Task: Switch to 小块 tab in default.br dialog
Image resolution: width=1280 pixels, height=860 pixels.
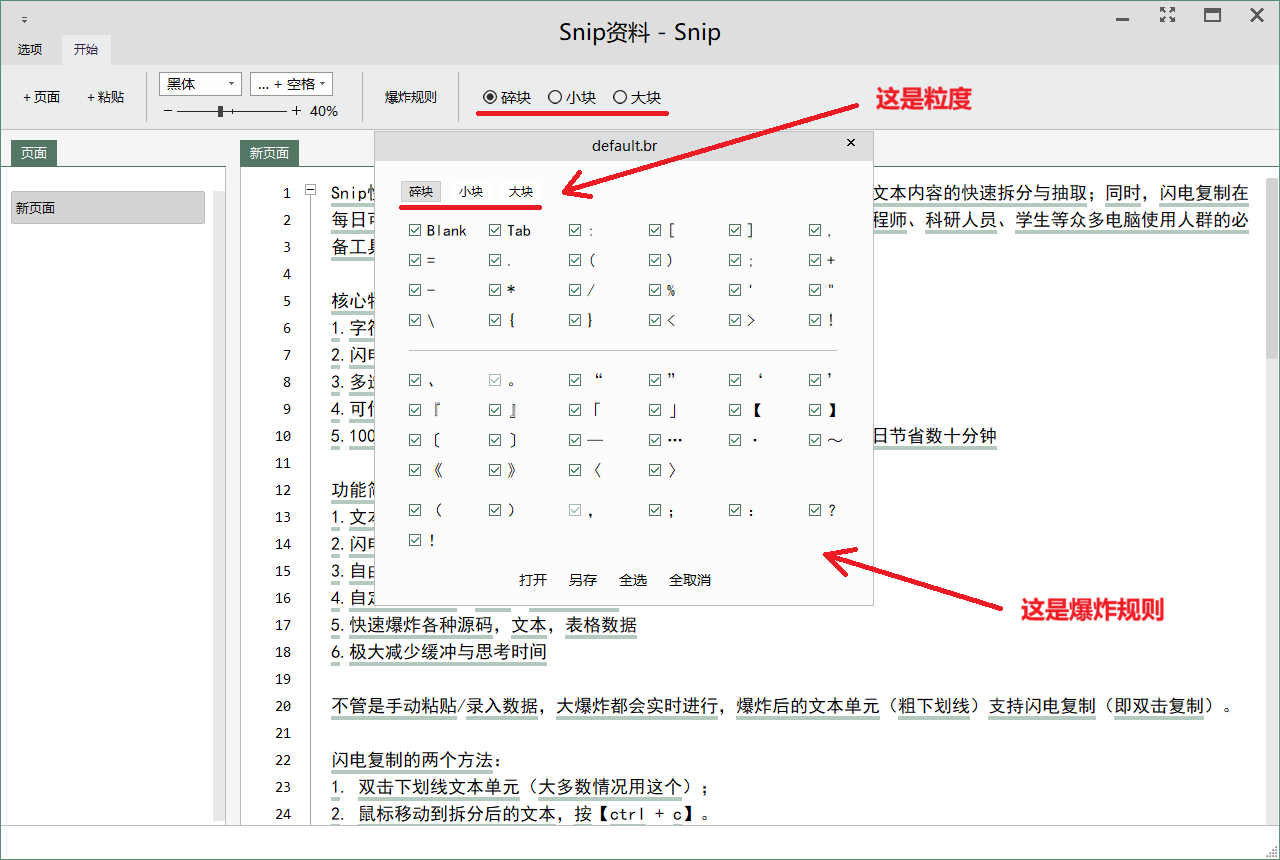Action: point(471,191)
